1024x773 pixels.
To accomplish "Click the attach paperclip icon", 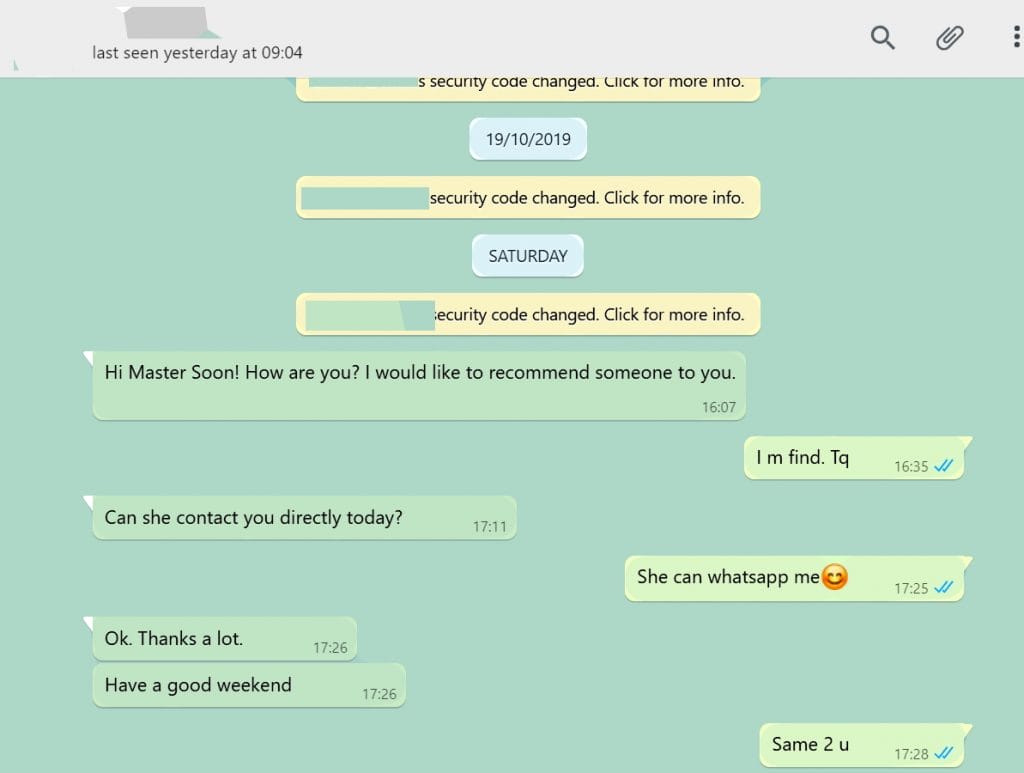I will click(x=949, y=37).
